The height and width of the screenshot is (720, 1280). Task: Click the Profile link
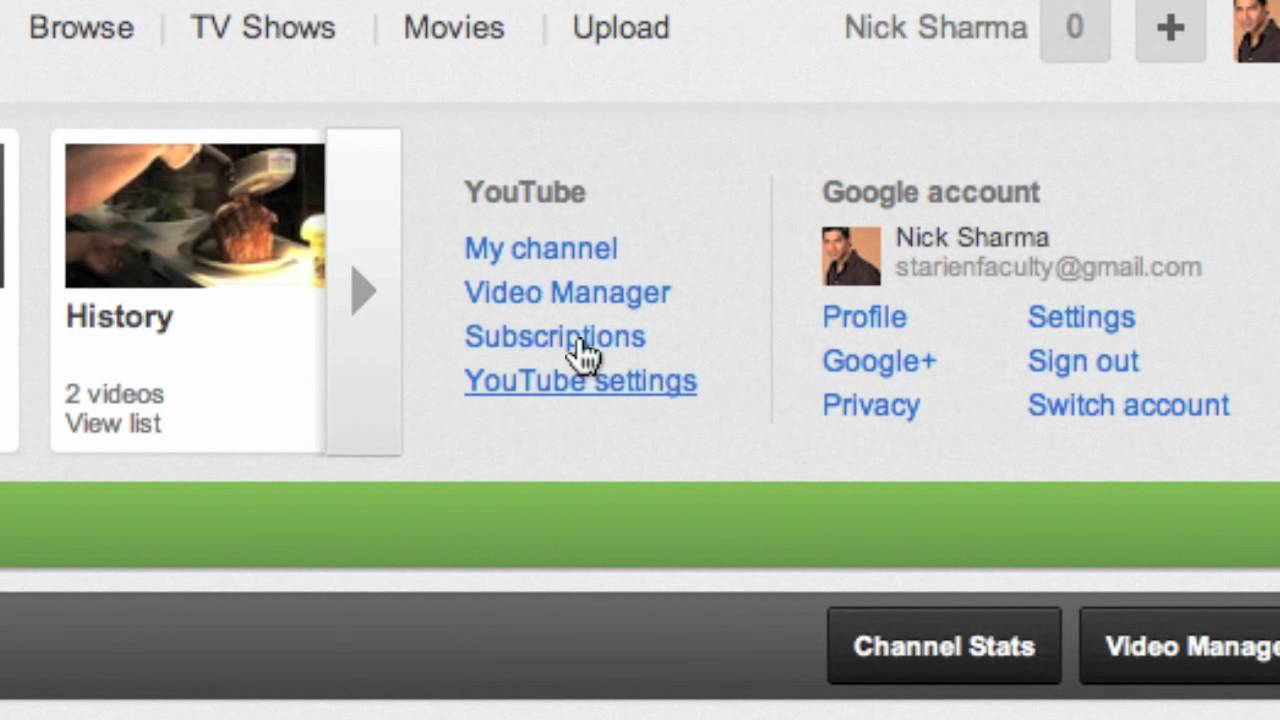[x=864, y=317]
